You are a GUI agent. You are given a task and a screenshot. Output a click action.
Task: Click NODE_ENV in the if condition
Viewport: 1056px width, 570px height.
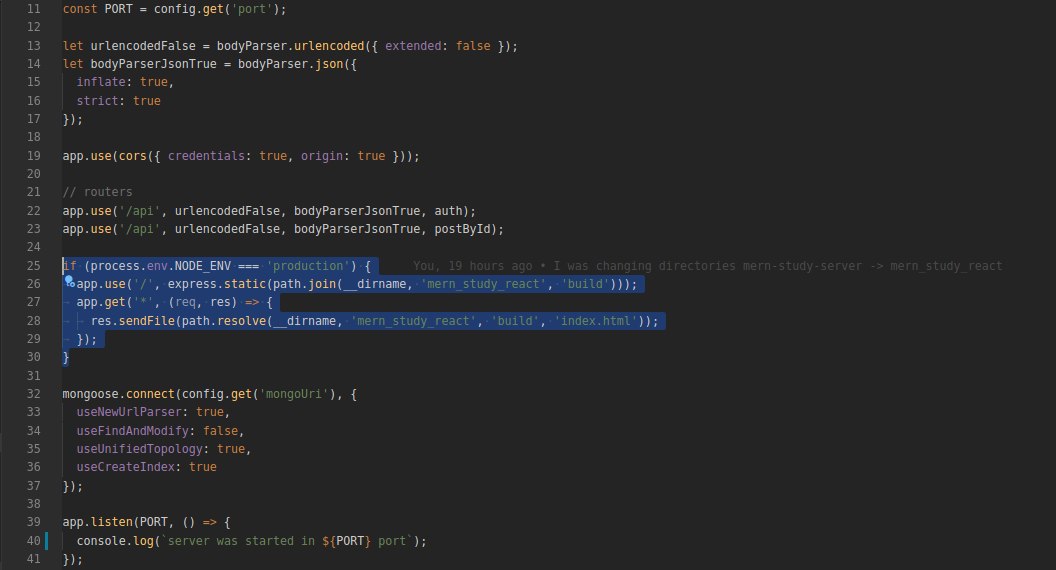pyautogui.click(x=203, y=265)
